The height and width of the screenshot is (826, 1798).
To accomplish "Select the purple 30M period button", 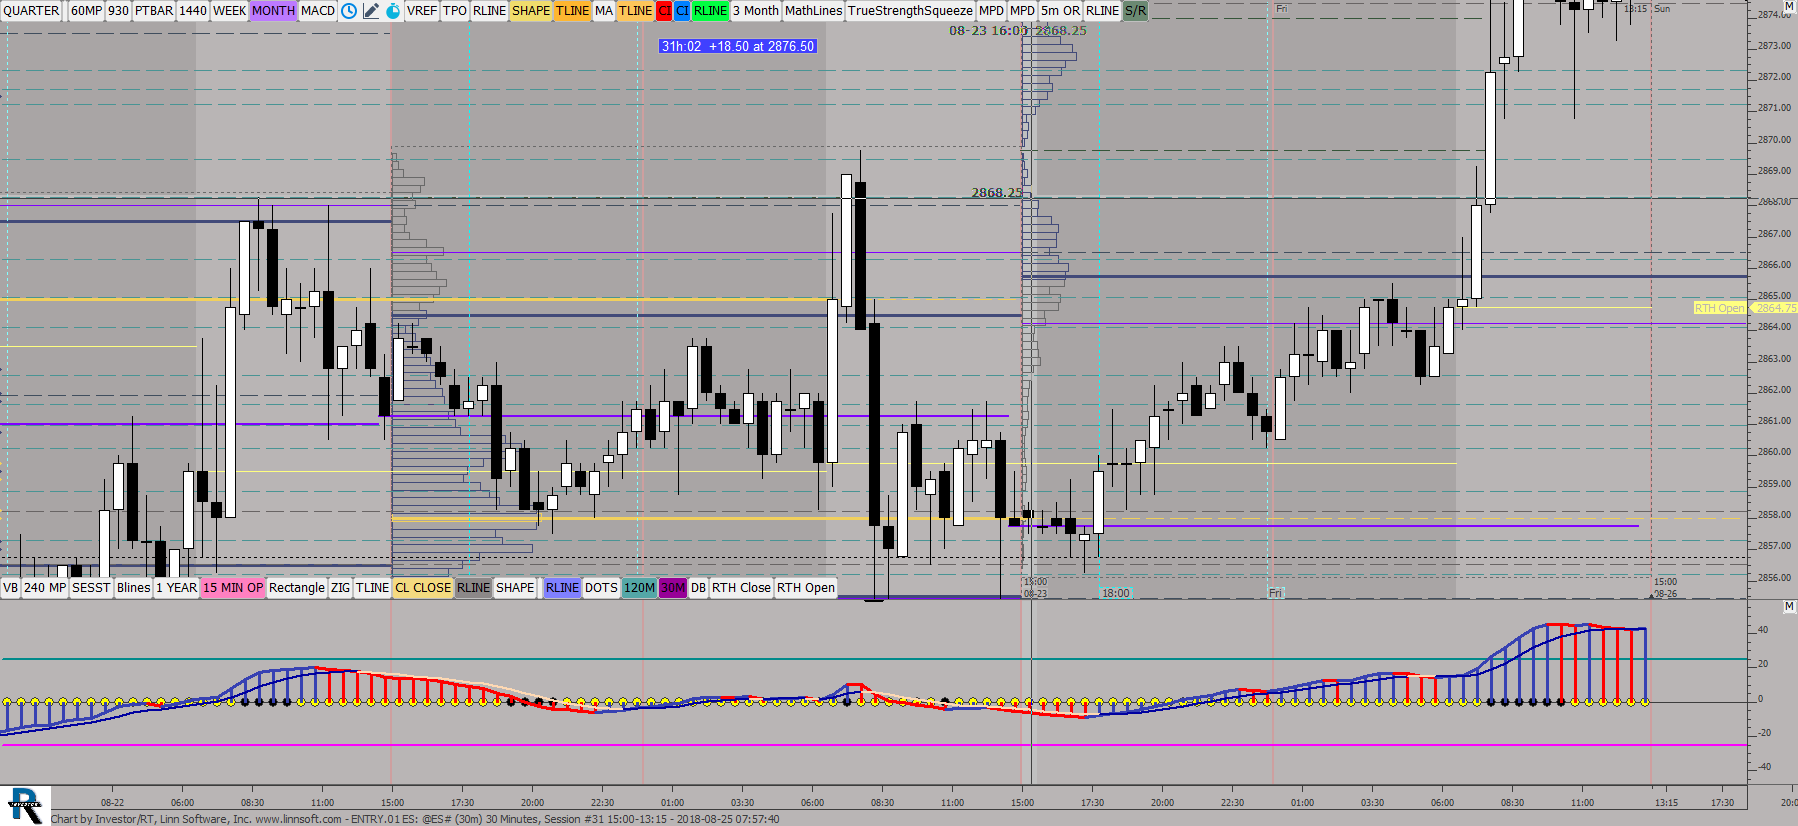I will click(x=673, y=588).
